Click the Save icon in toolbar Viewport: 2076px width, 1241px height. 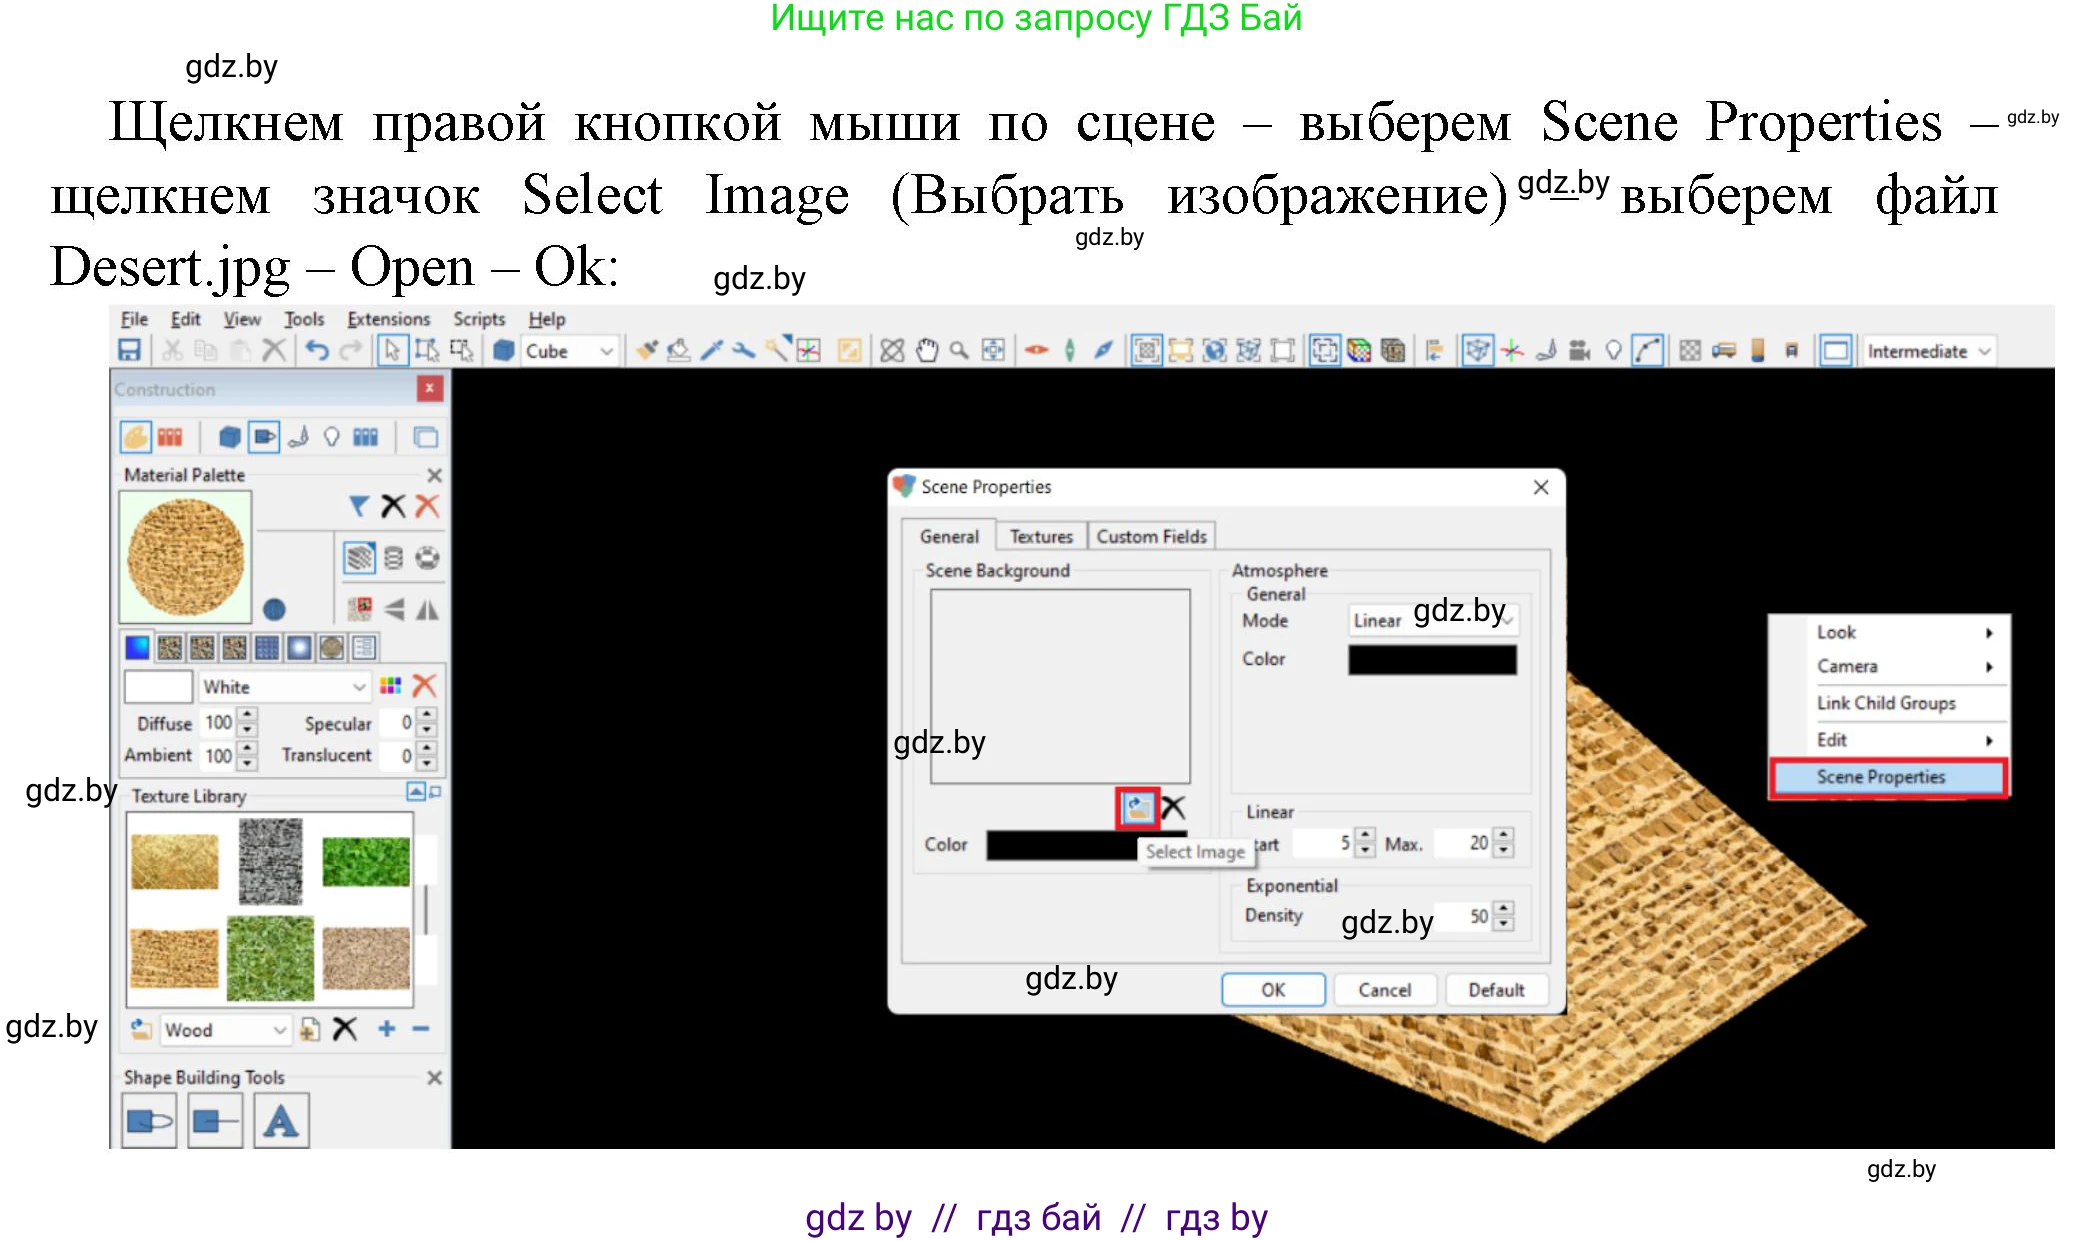(130, 350)
